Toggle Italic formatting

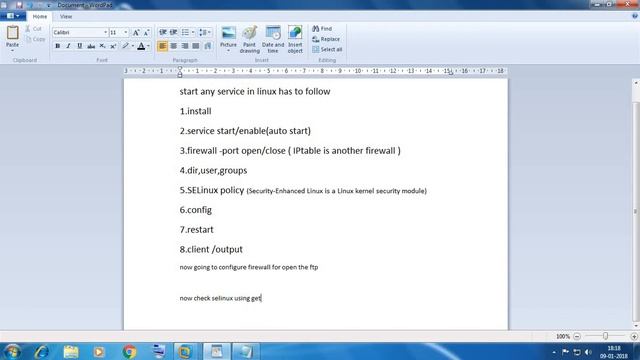[69, 46]
